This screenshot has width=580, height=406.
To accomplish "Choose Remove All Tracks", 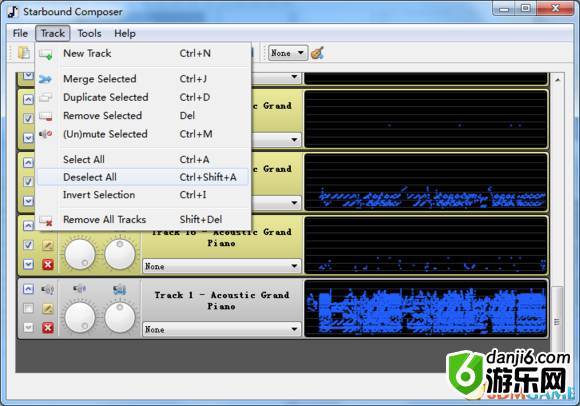I will pyautogui.click(x=143, y=220).
